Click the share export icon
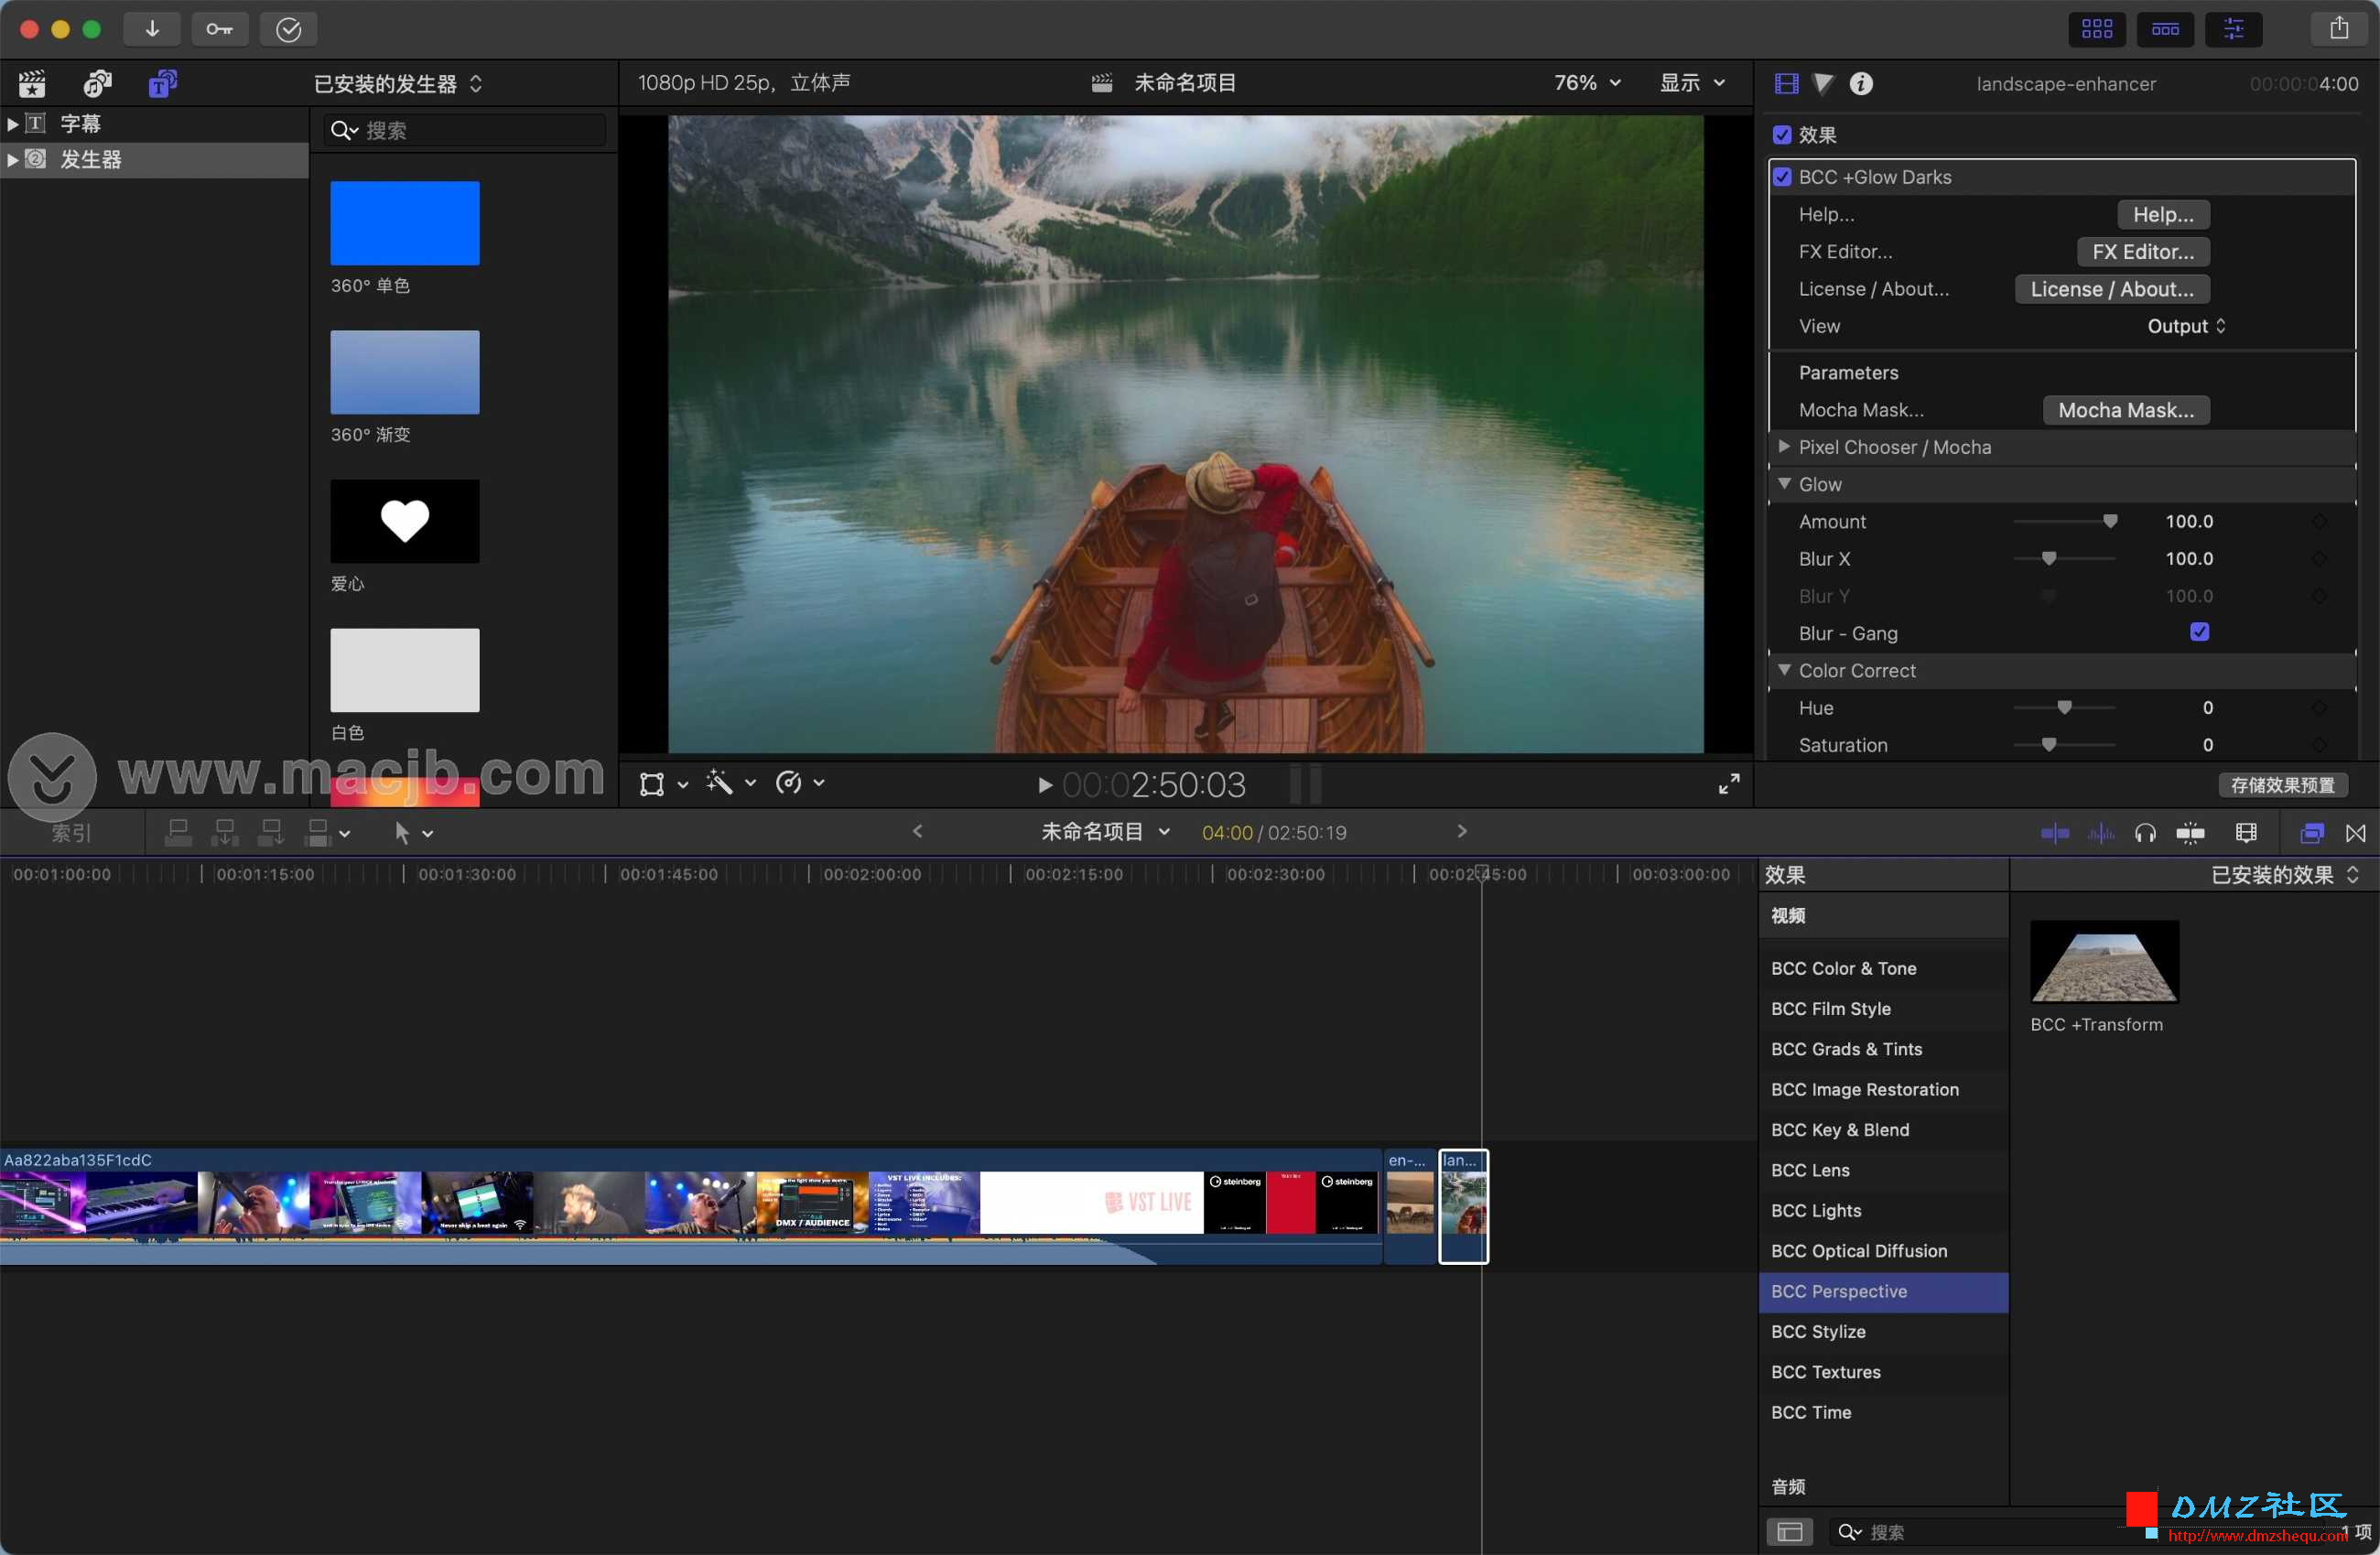The image size is (2380, 1555). coord(2338,29)
